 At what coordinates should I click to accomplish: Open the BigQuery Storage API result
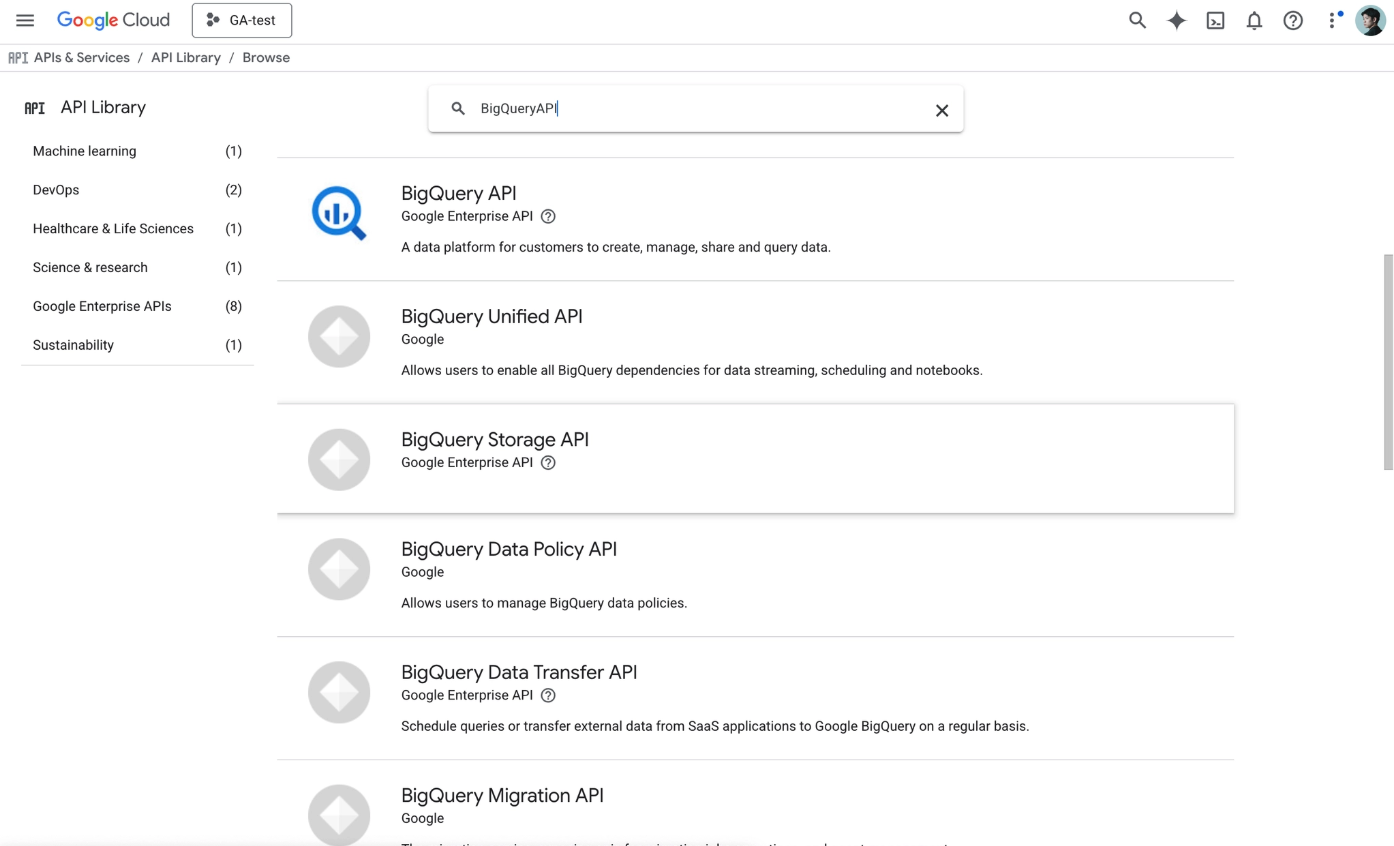tap(755, 459)
